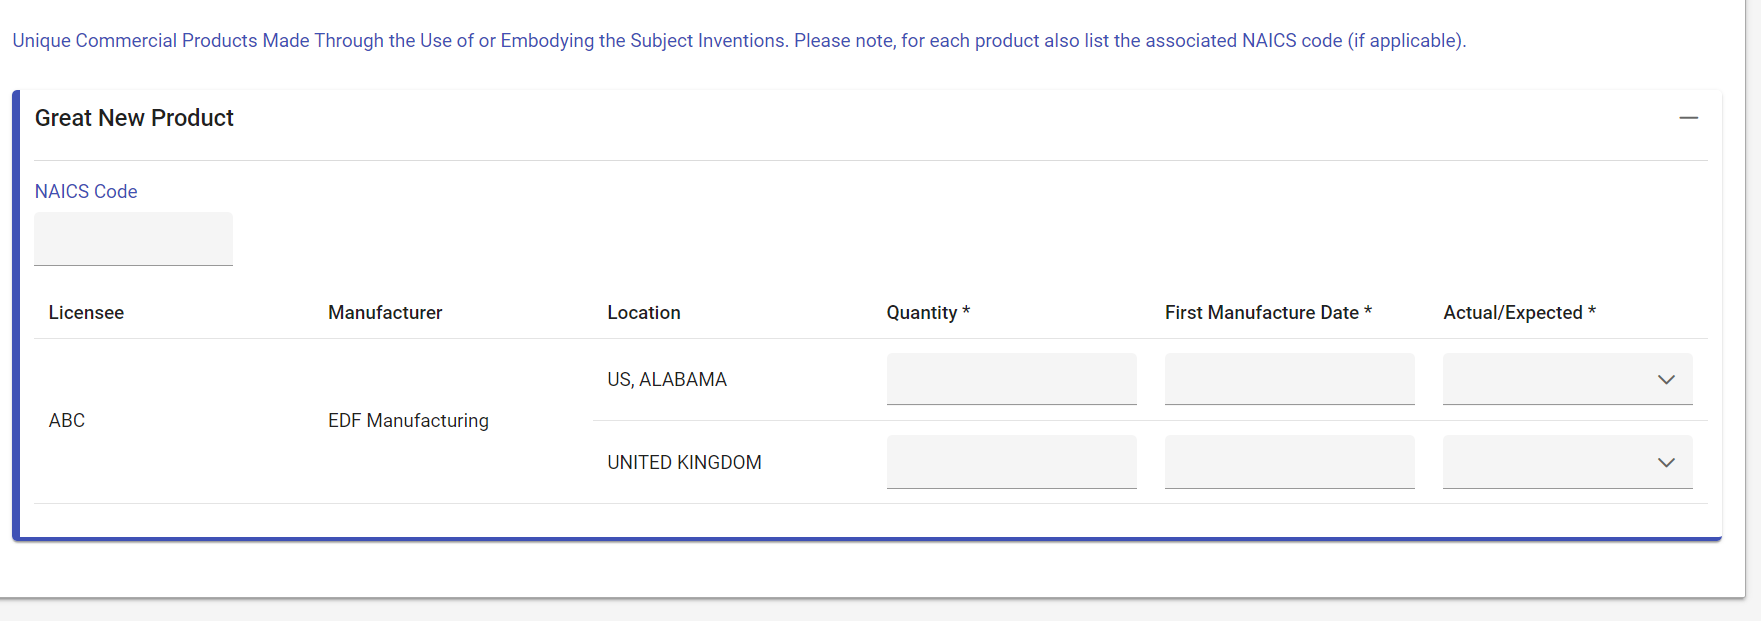The height and width of the screenshot is (621, 1761).
Task: Select First Manufacture Date field for US, ALABAMA
Action: pos(1289,379)
